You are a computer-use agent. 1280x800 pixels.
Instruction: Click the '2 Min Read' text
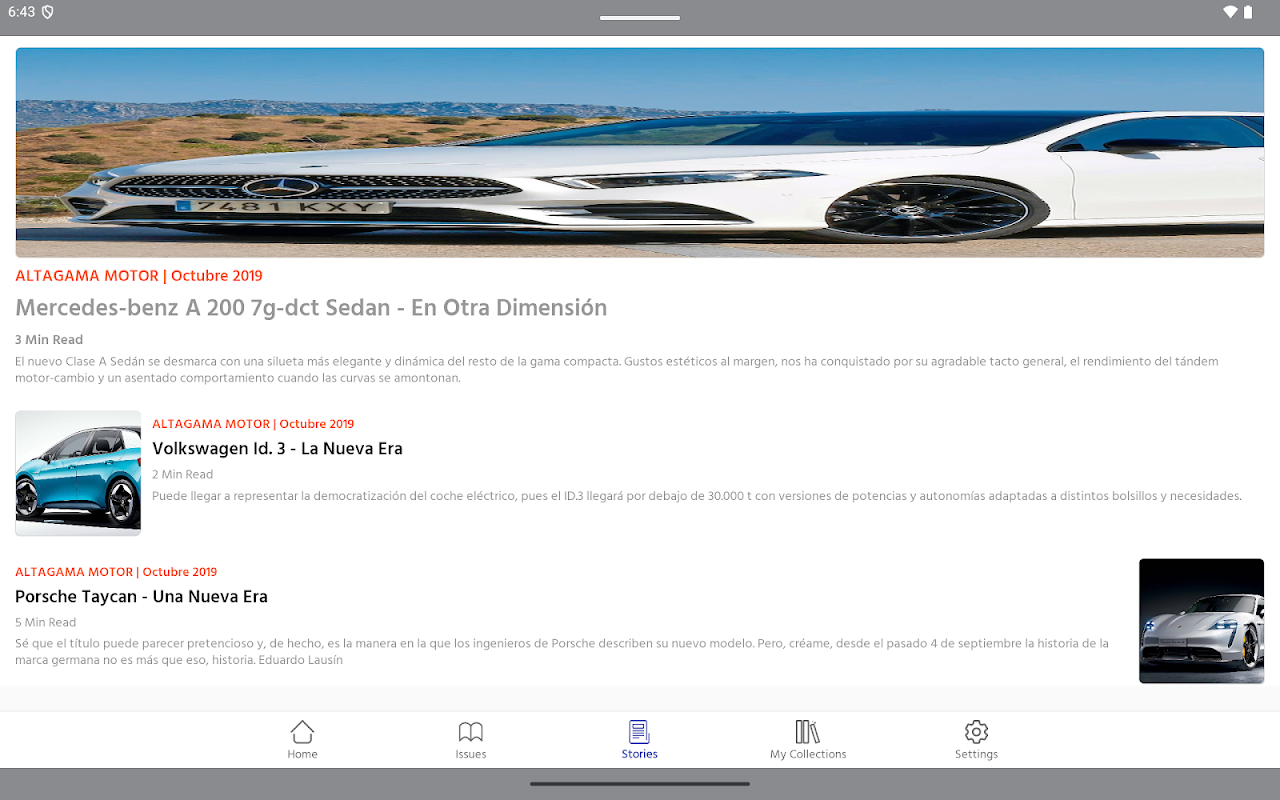tap(183, 475)
